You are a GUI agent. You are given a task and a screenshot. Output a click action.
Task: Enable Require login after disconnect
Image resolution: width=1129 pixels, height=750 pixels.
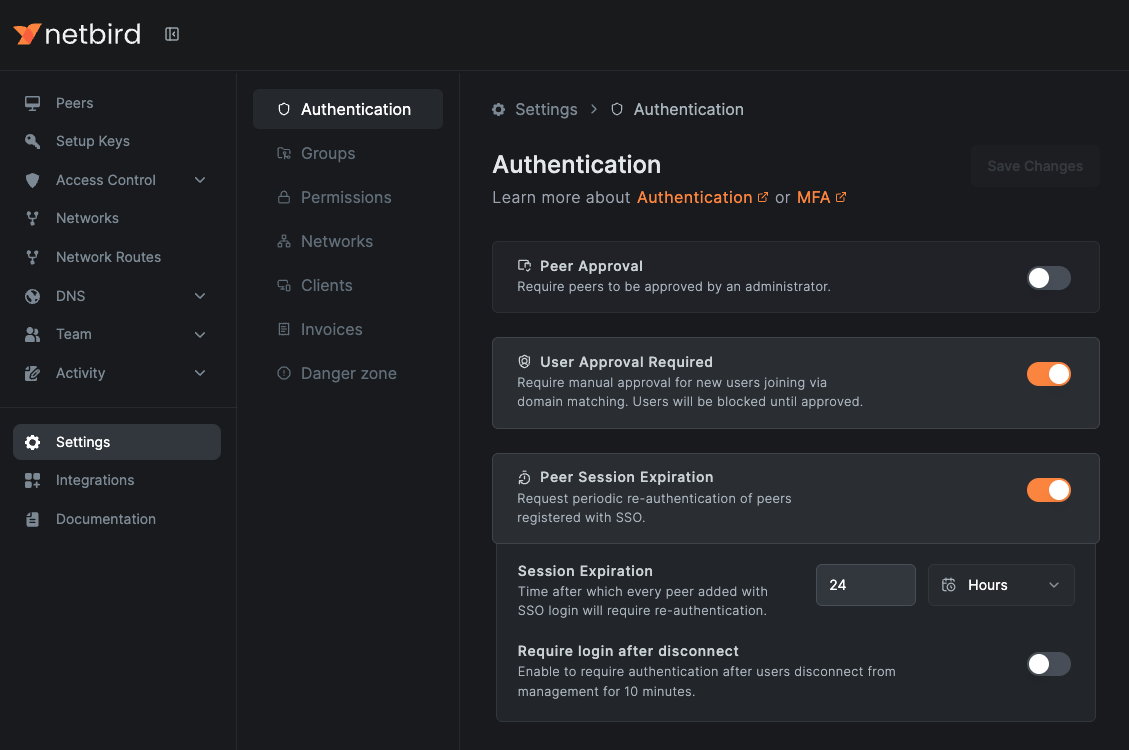click(1048, 664)
